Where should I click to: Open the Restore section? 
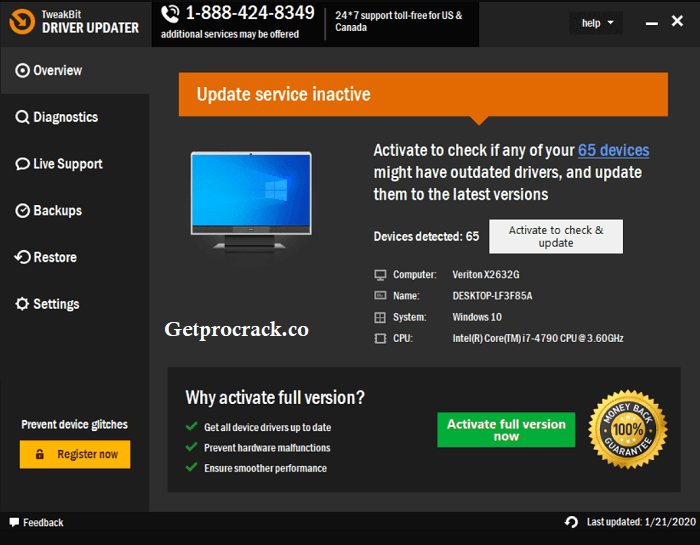click(x=75, y=257)
